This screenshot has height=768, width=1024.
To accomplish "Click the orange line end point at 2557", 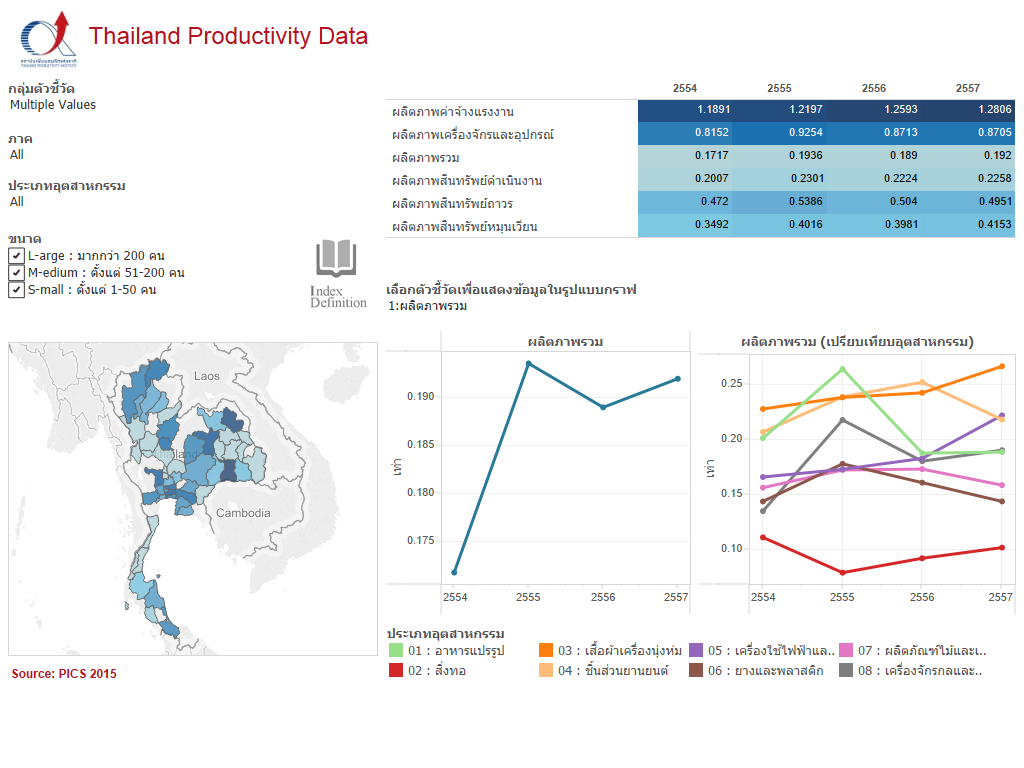I will pos(1002,366).
